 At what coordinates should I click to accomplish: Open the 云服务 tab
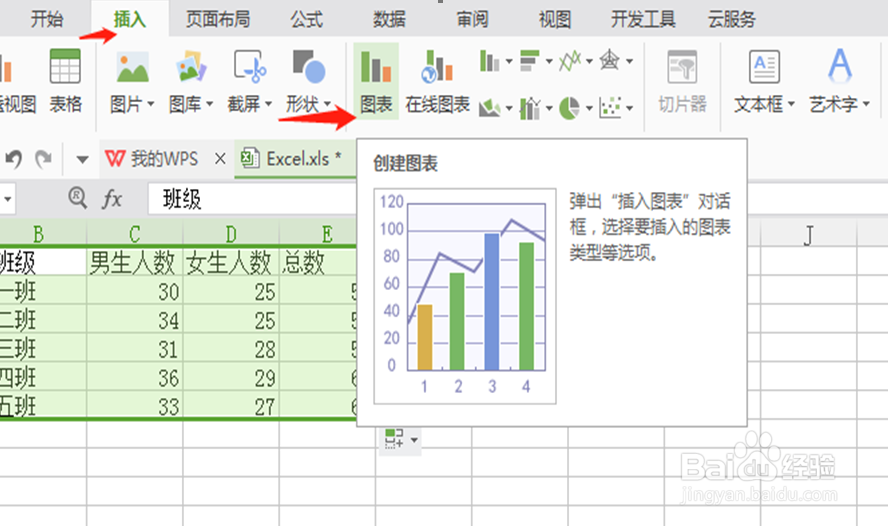tap(732, 19)
